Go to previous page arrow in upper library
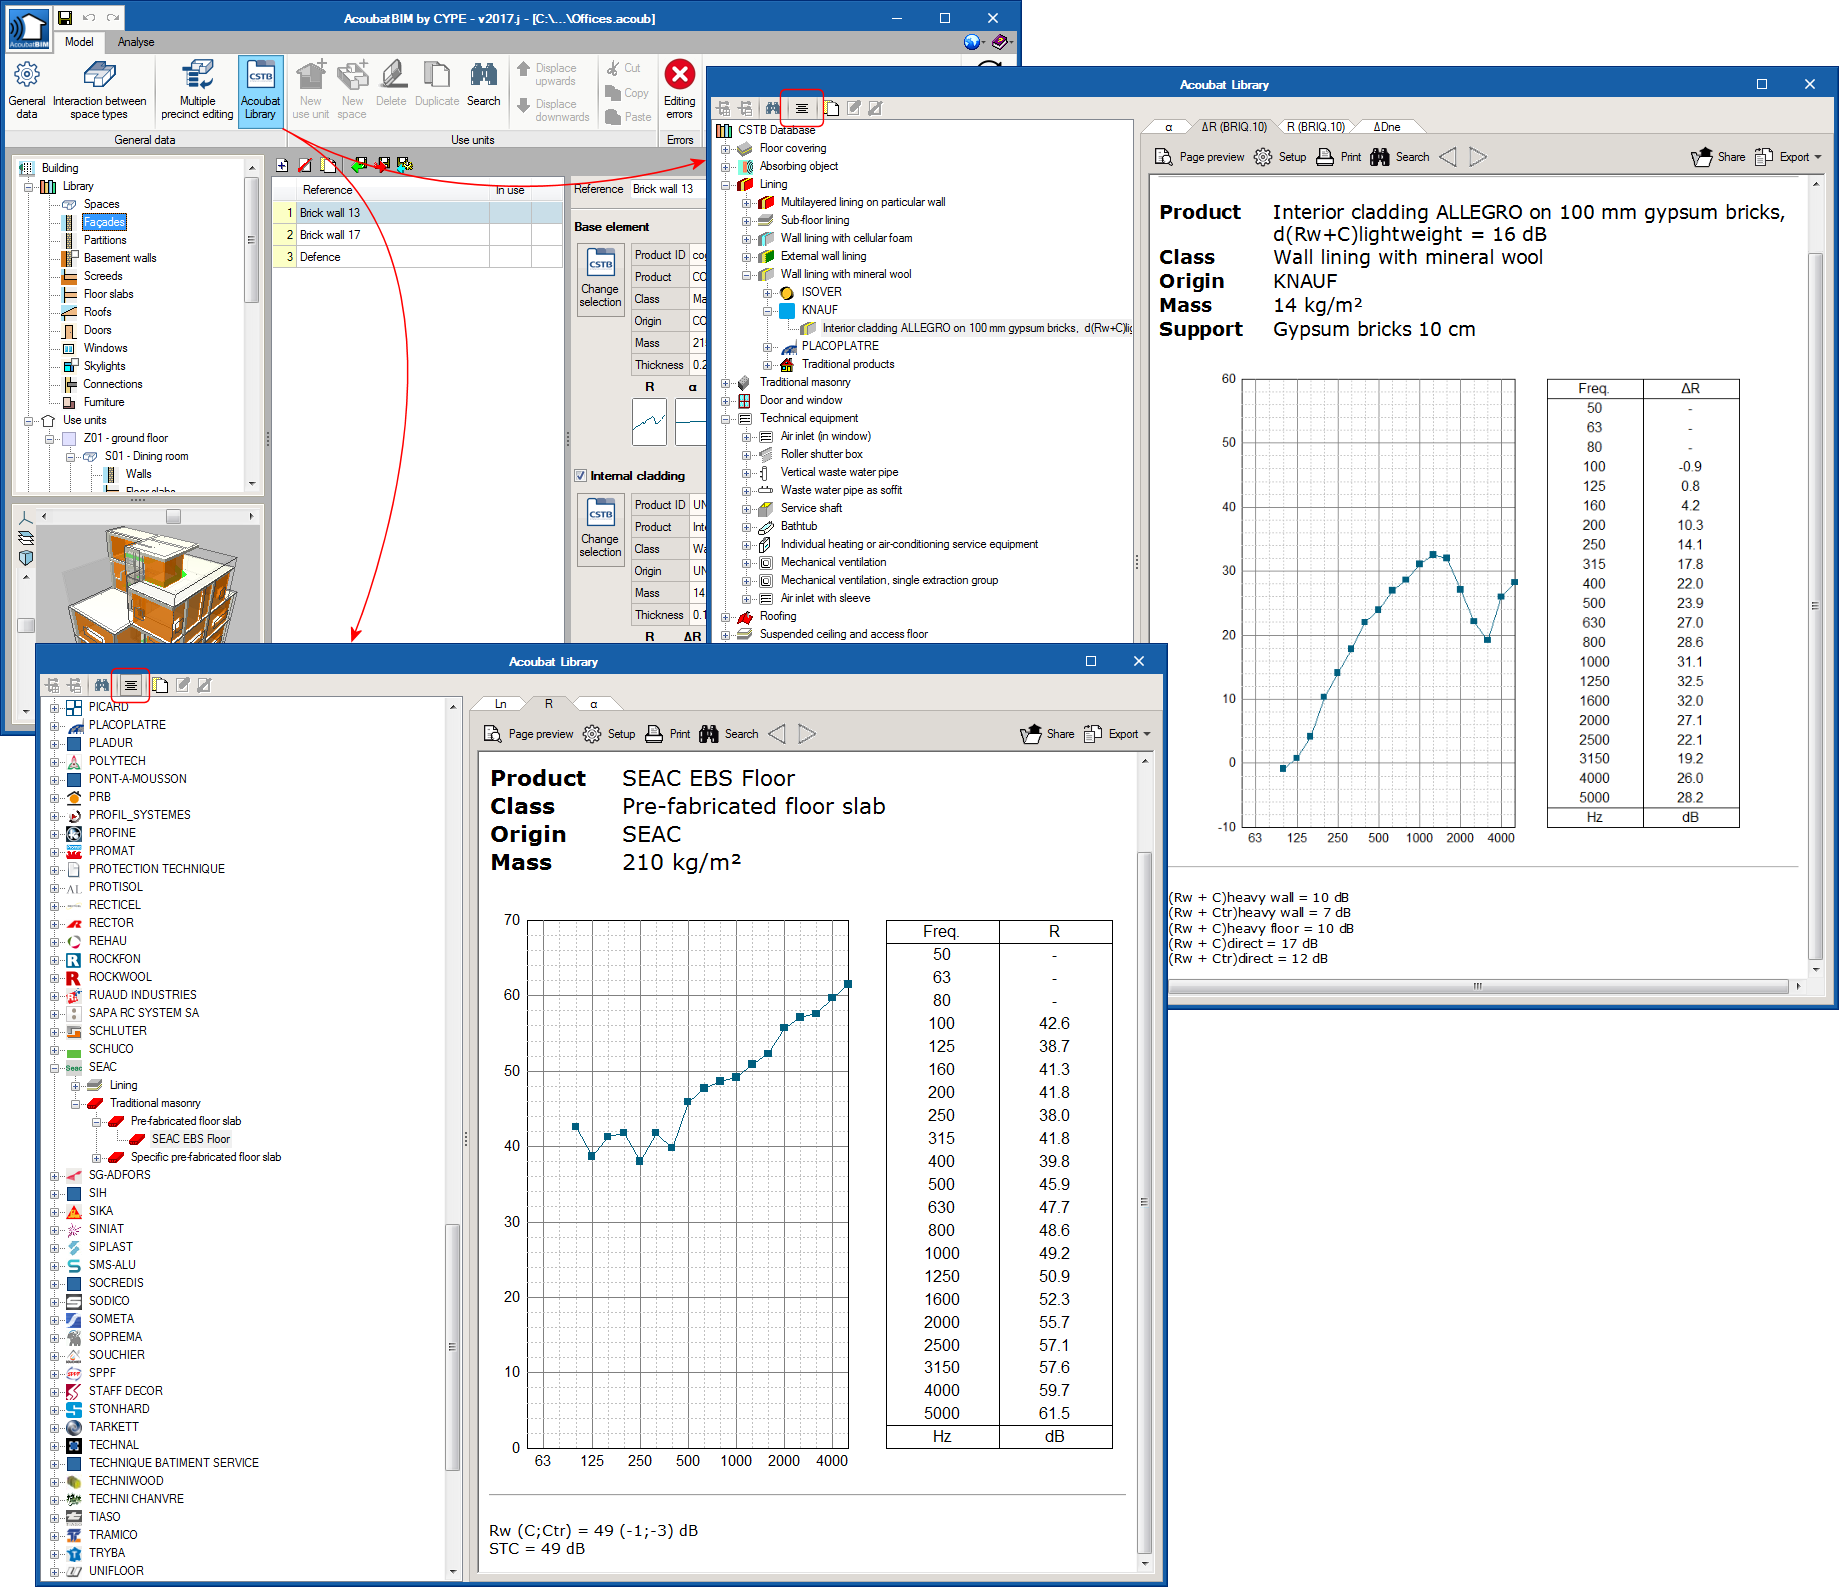Image resolution: width=1843 pixels, height=1591 pixels. pyautogui.click(x=1448, y=157)
